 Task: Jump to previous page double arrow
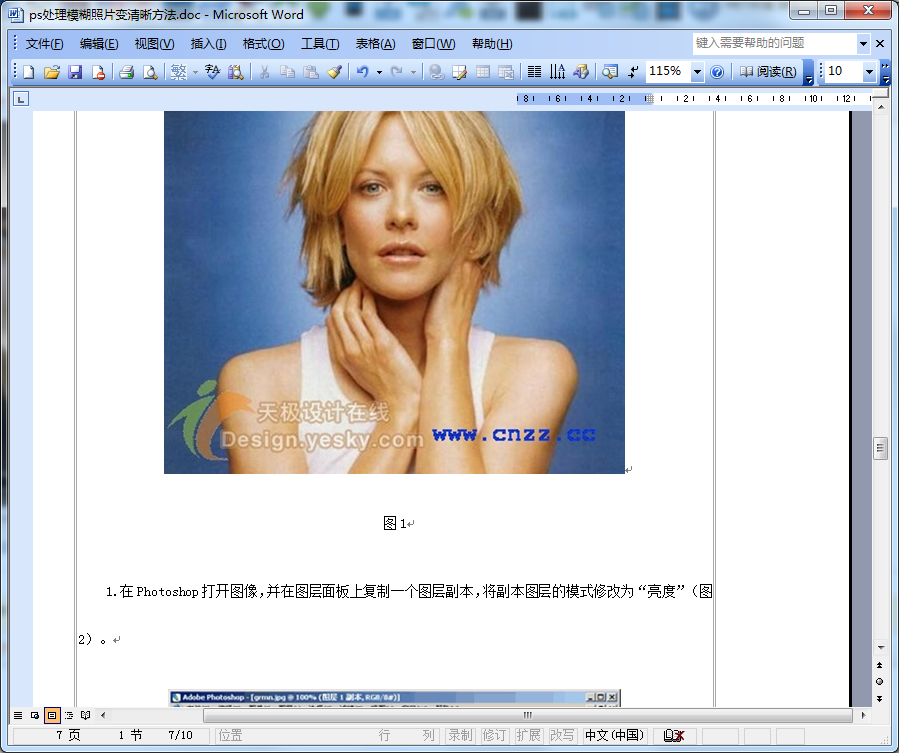(880, 665)
